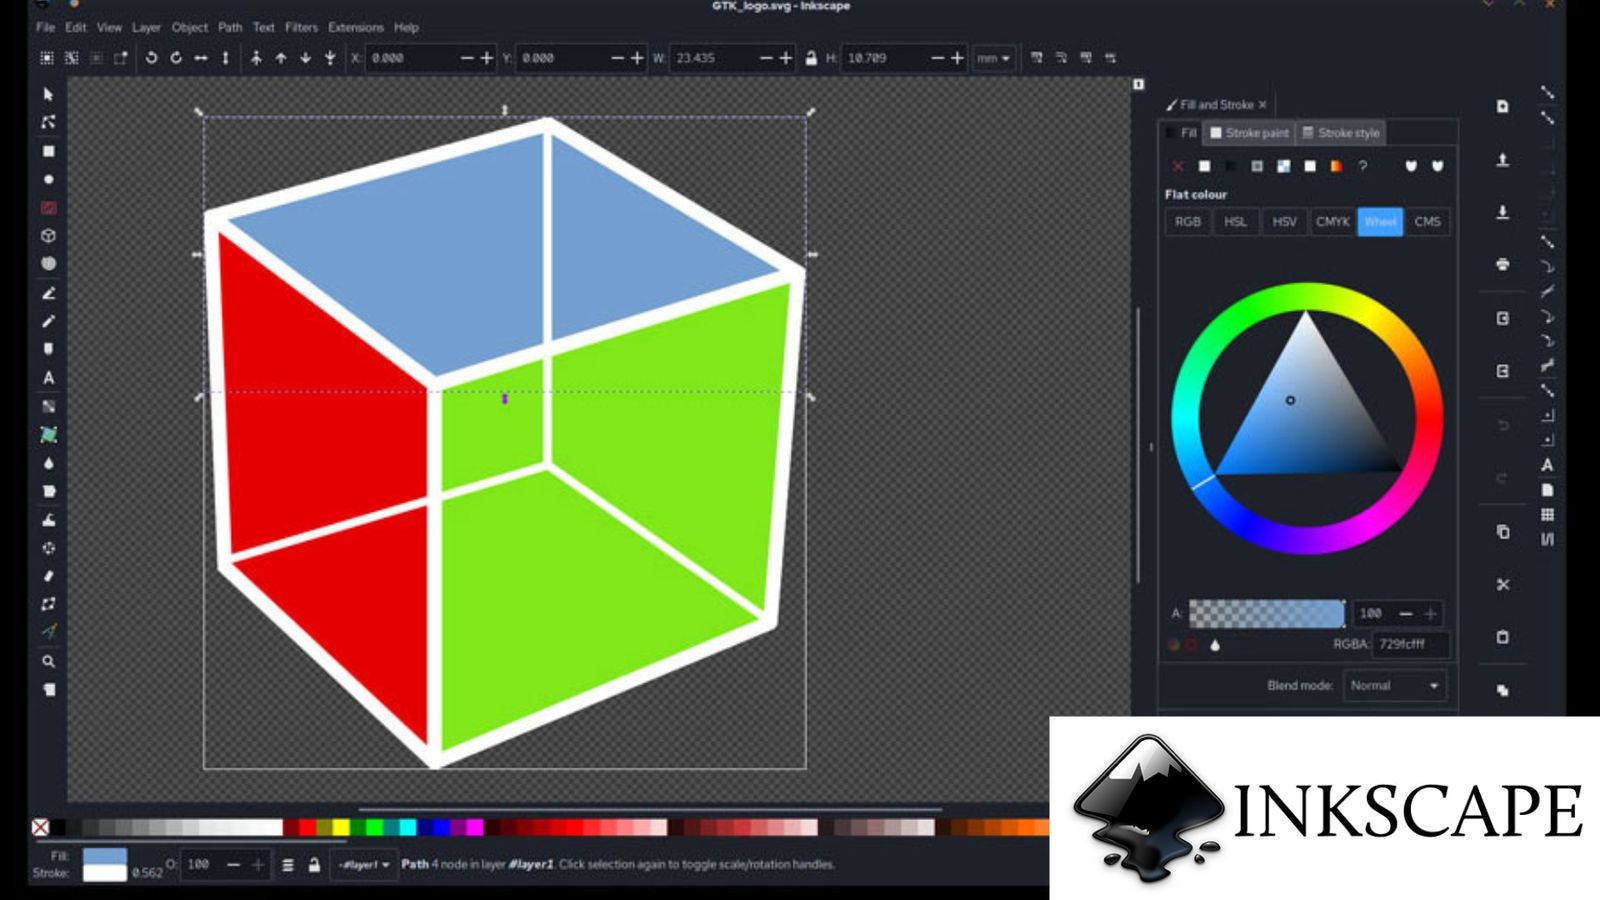Set fill to no paint (X)
The width and height of the screenshot is (1600, 900).
pos(1178,167)
